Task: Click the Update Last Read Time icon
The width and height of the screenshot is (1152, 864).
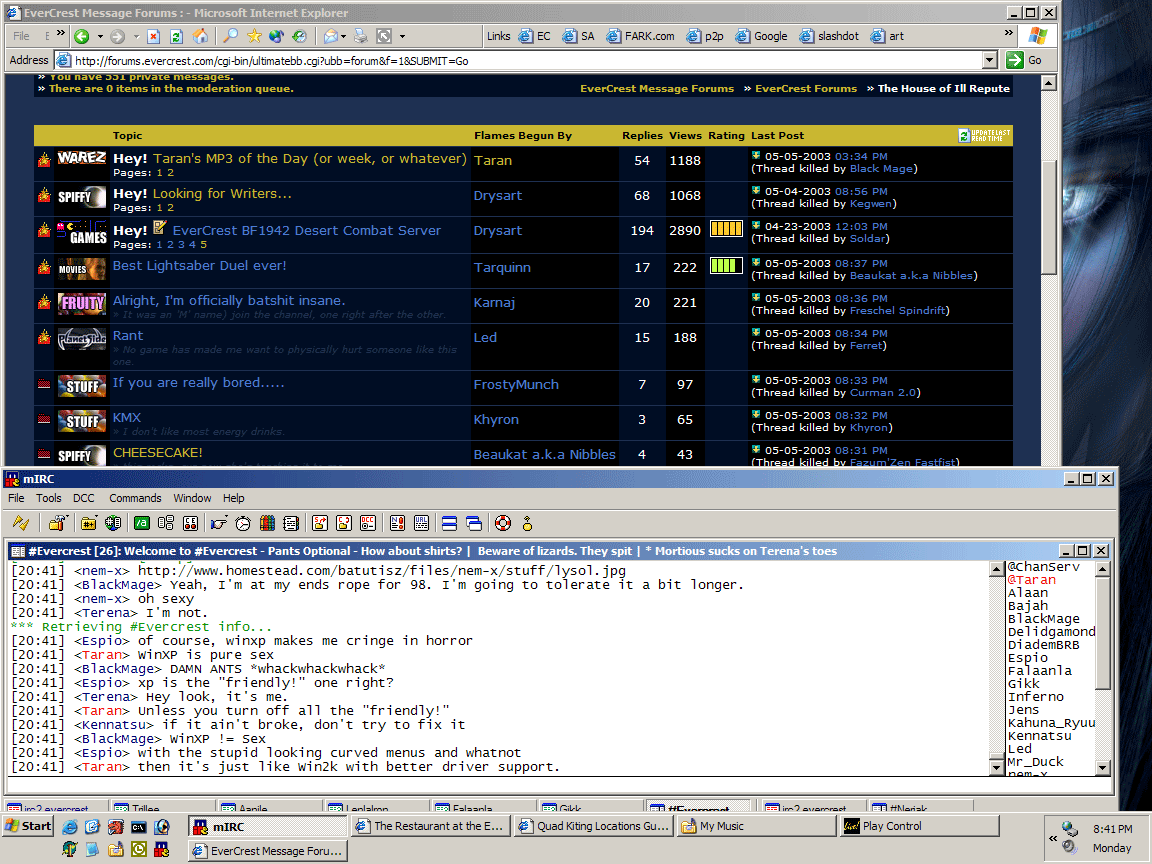Action: click(x=984, y=135)
